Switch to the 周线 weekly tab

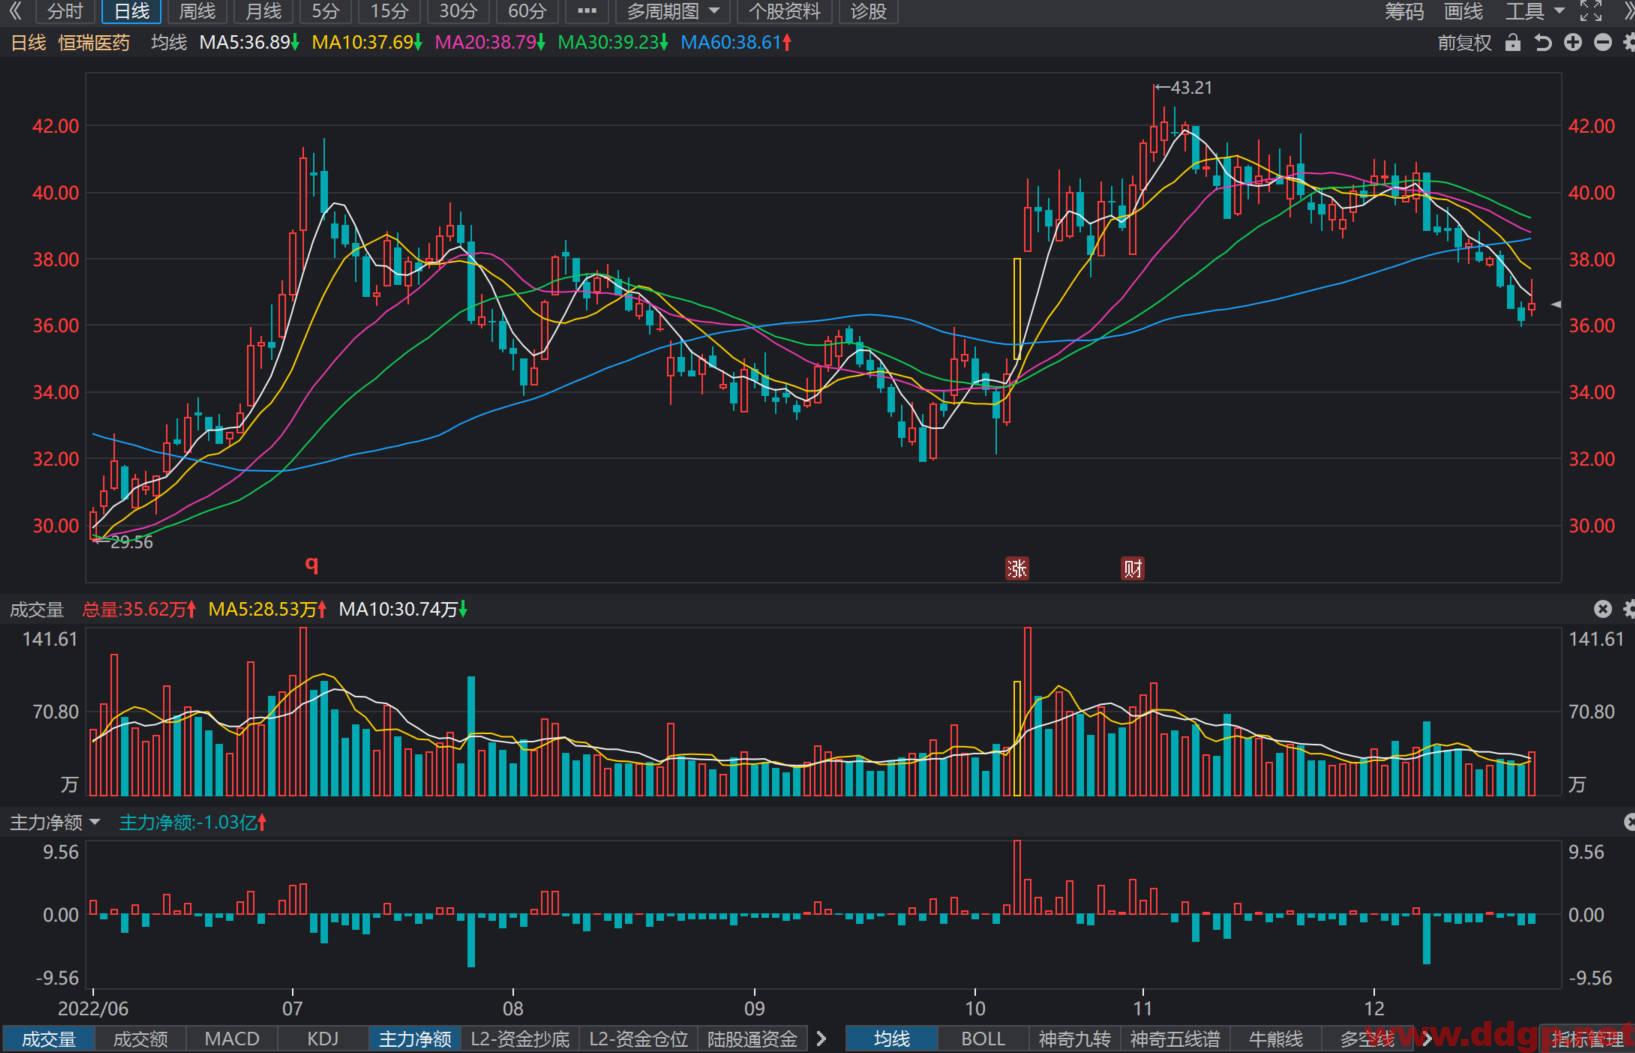coord(197,11)
